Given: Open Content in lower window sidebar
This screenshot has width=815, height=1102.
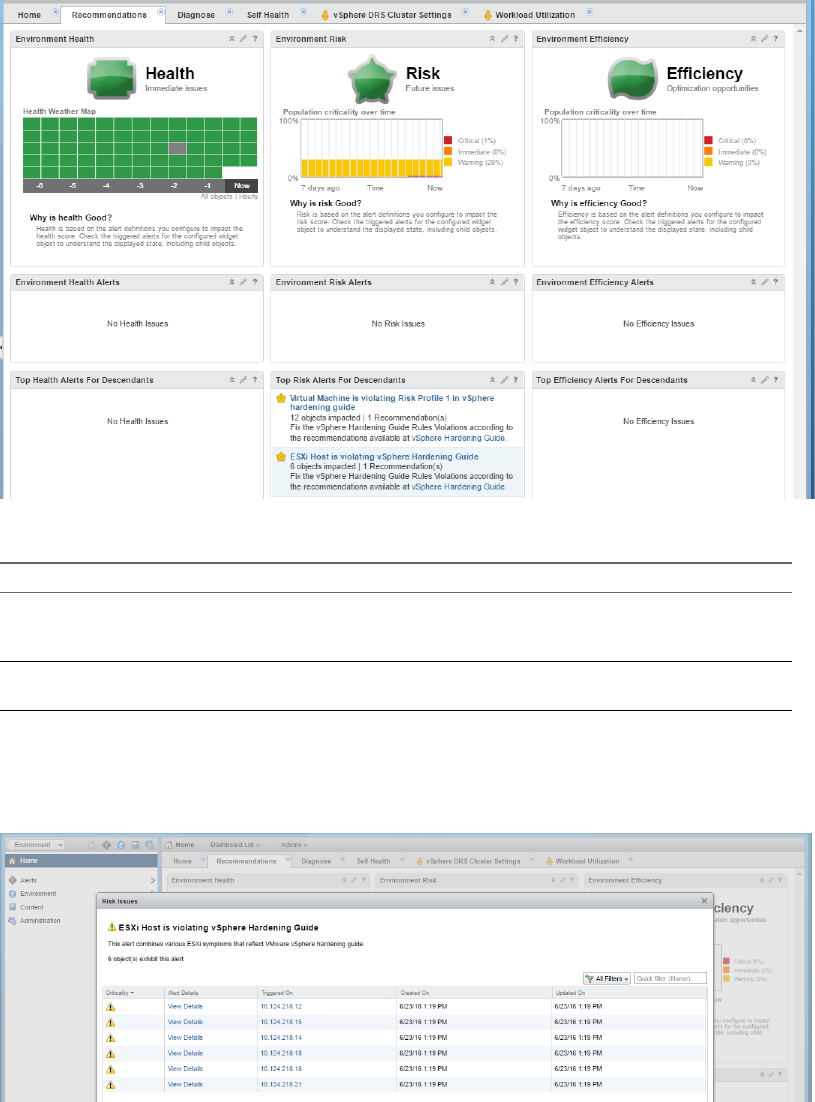Looking at the screenshot, I should click(32, 907).
